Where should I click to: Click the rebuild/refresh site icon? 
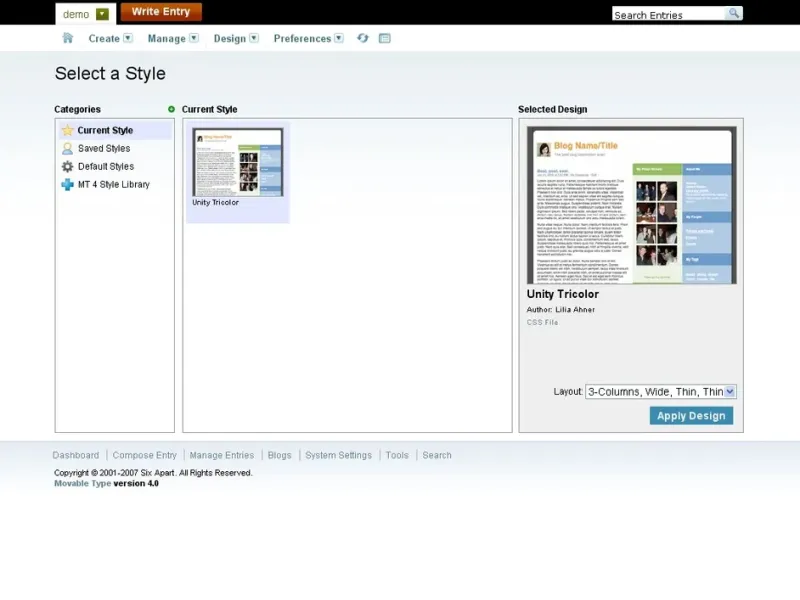(x=363, y=38)
